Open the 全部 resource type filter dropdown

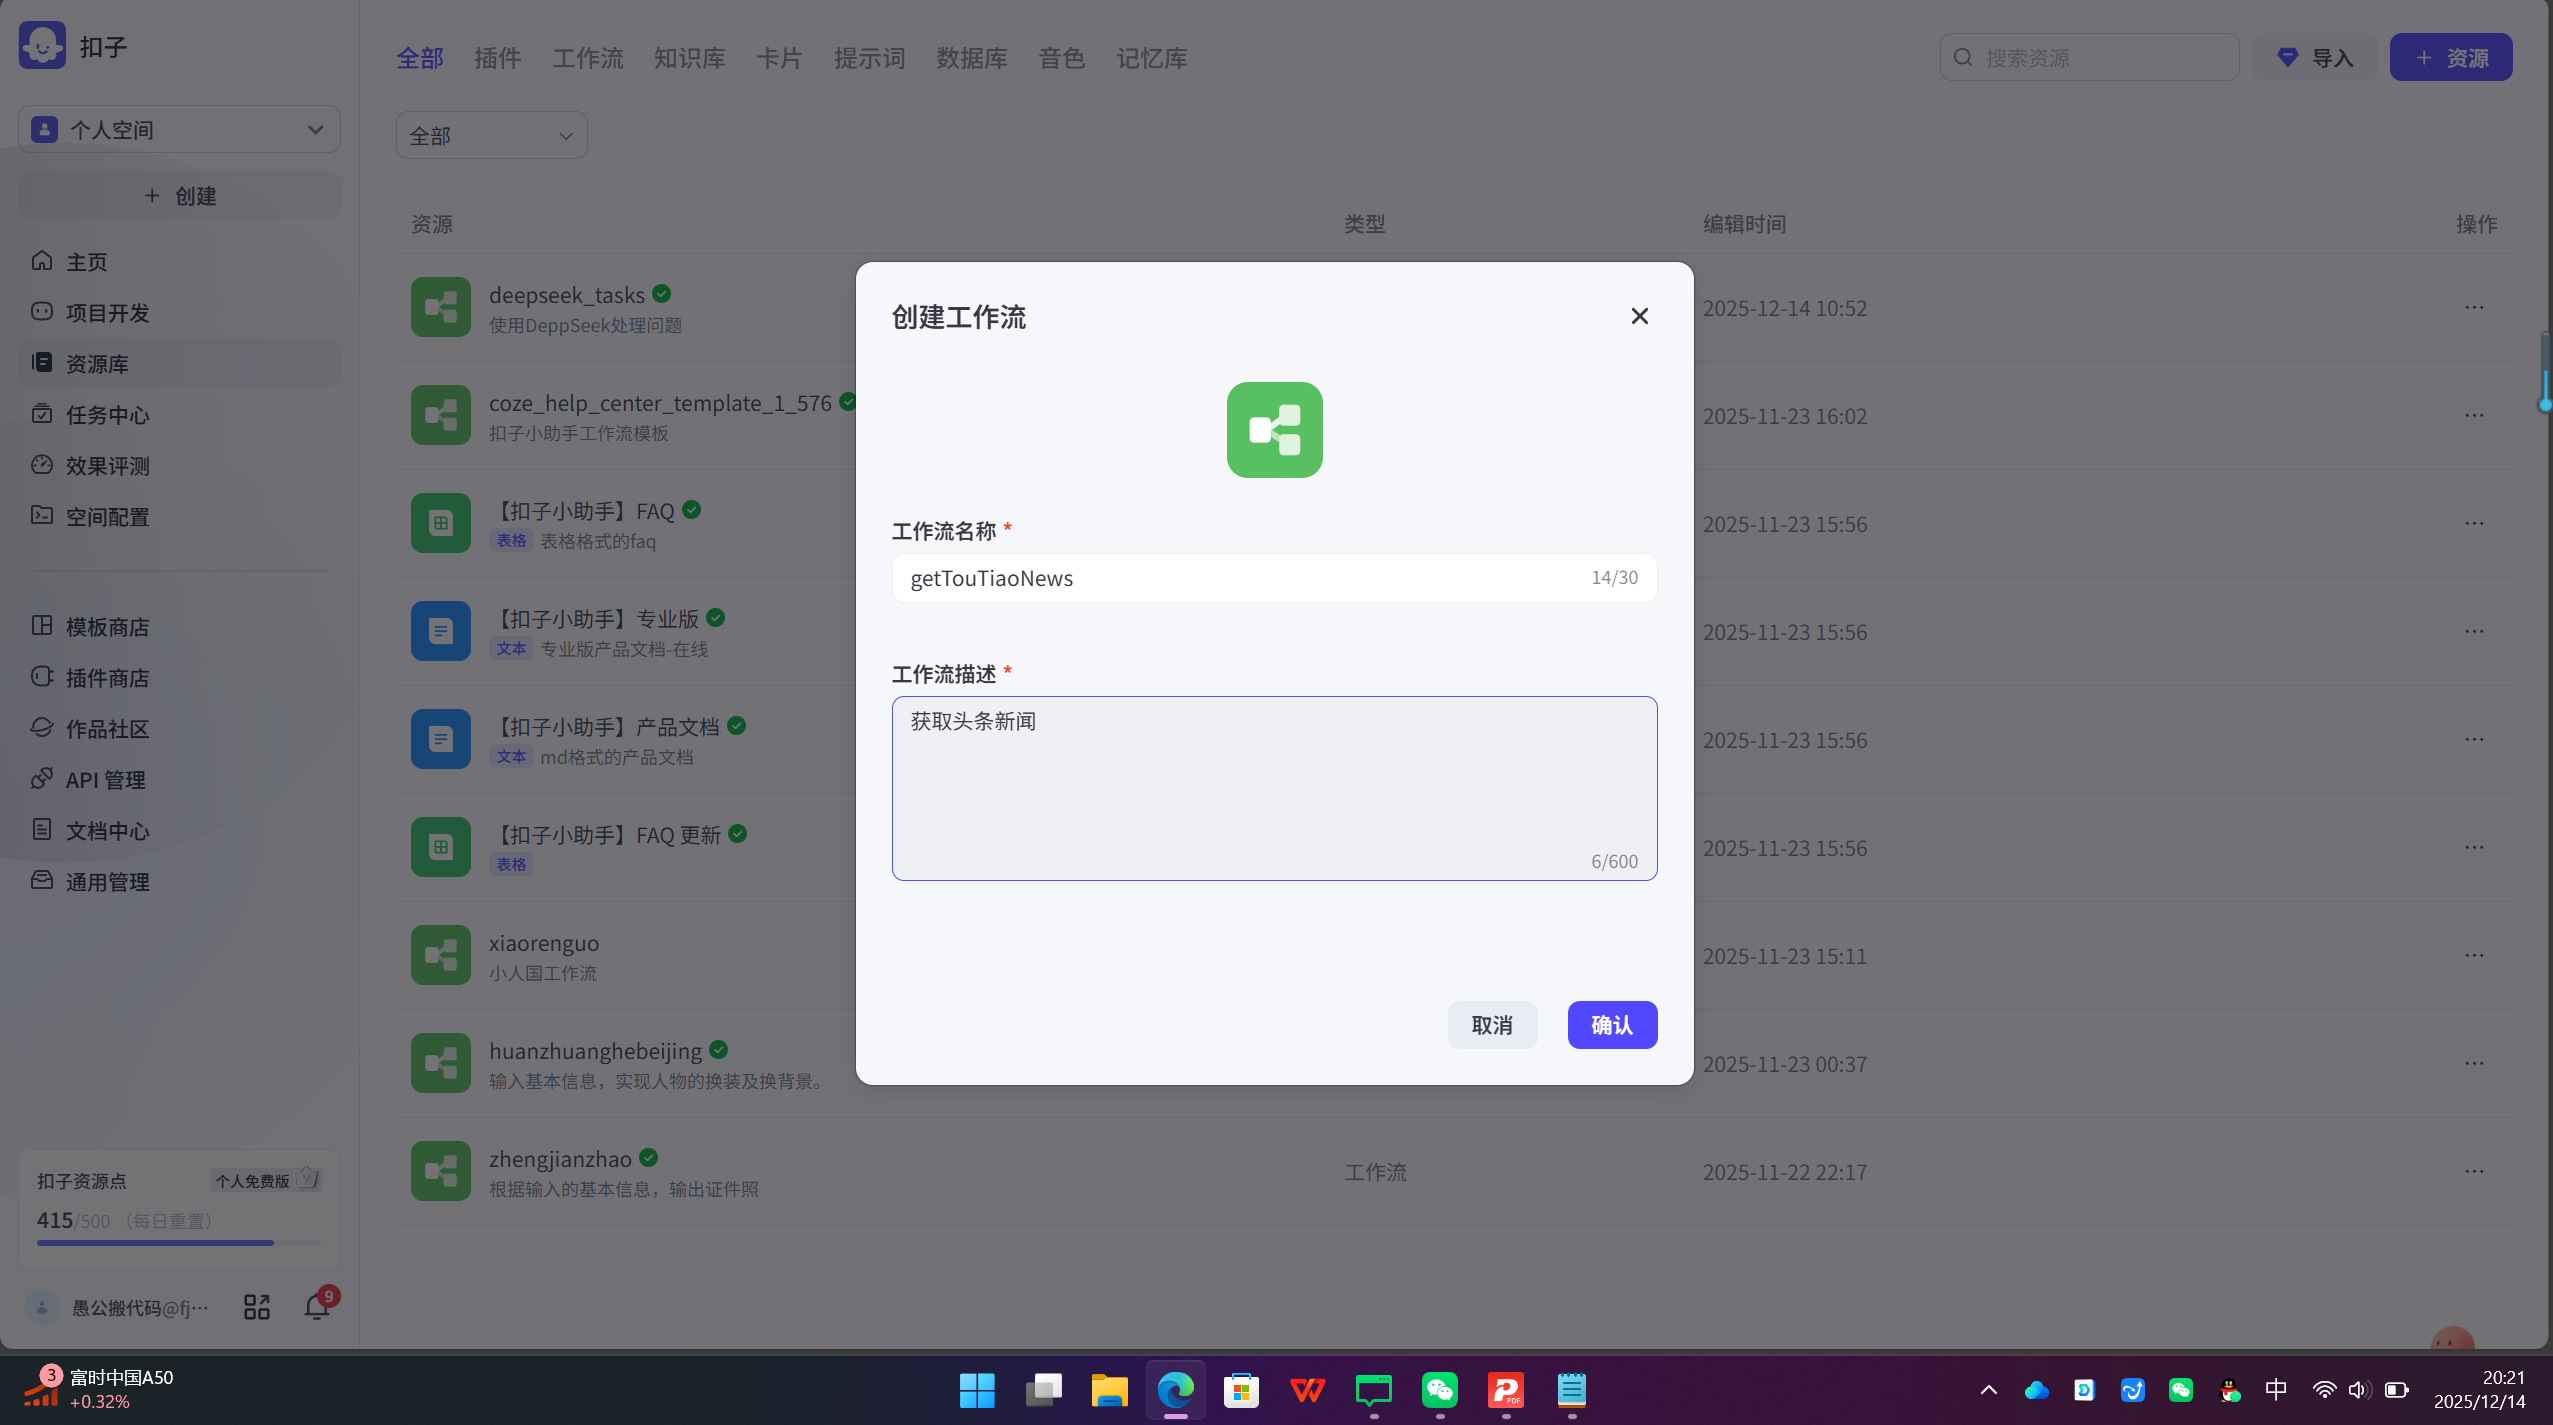[x=491, y=134]
